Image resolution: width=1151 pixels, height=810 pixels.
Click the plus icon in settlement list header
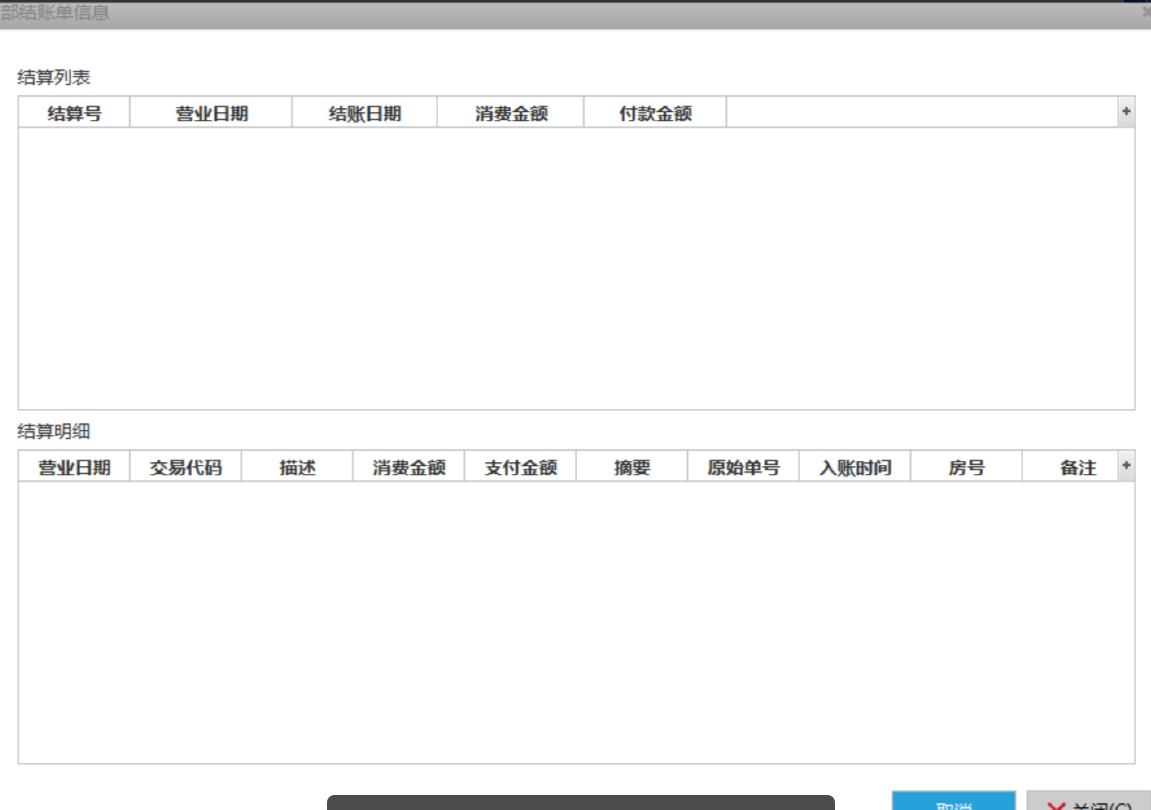pyautogui.click(x=1126, y=112)
